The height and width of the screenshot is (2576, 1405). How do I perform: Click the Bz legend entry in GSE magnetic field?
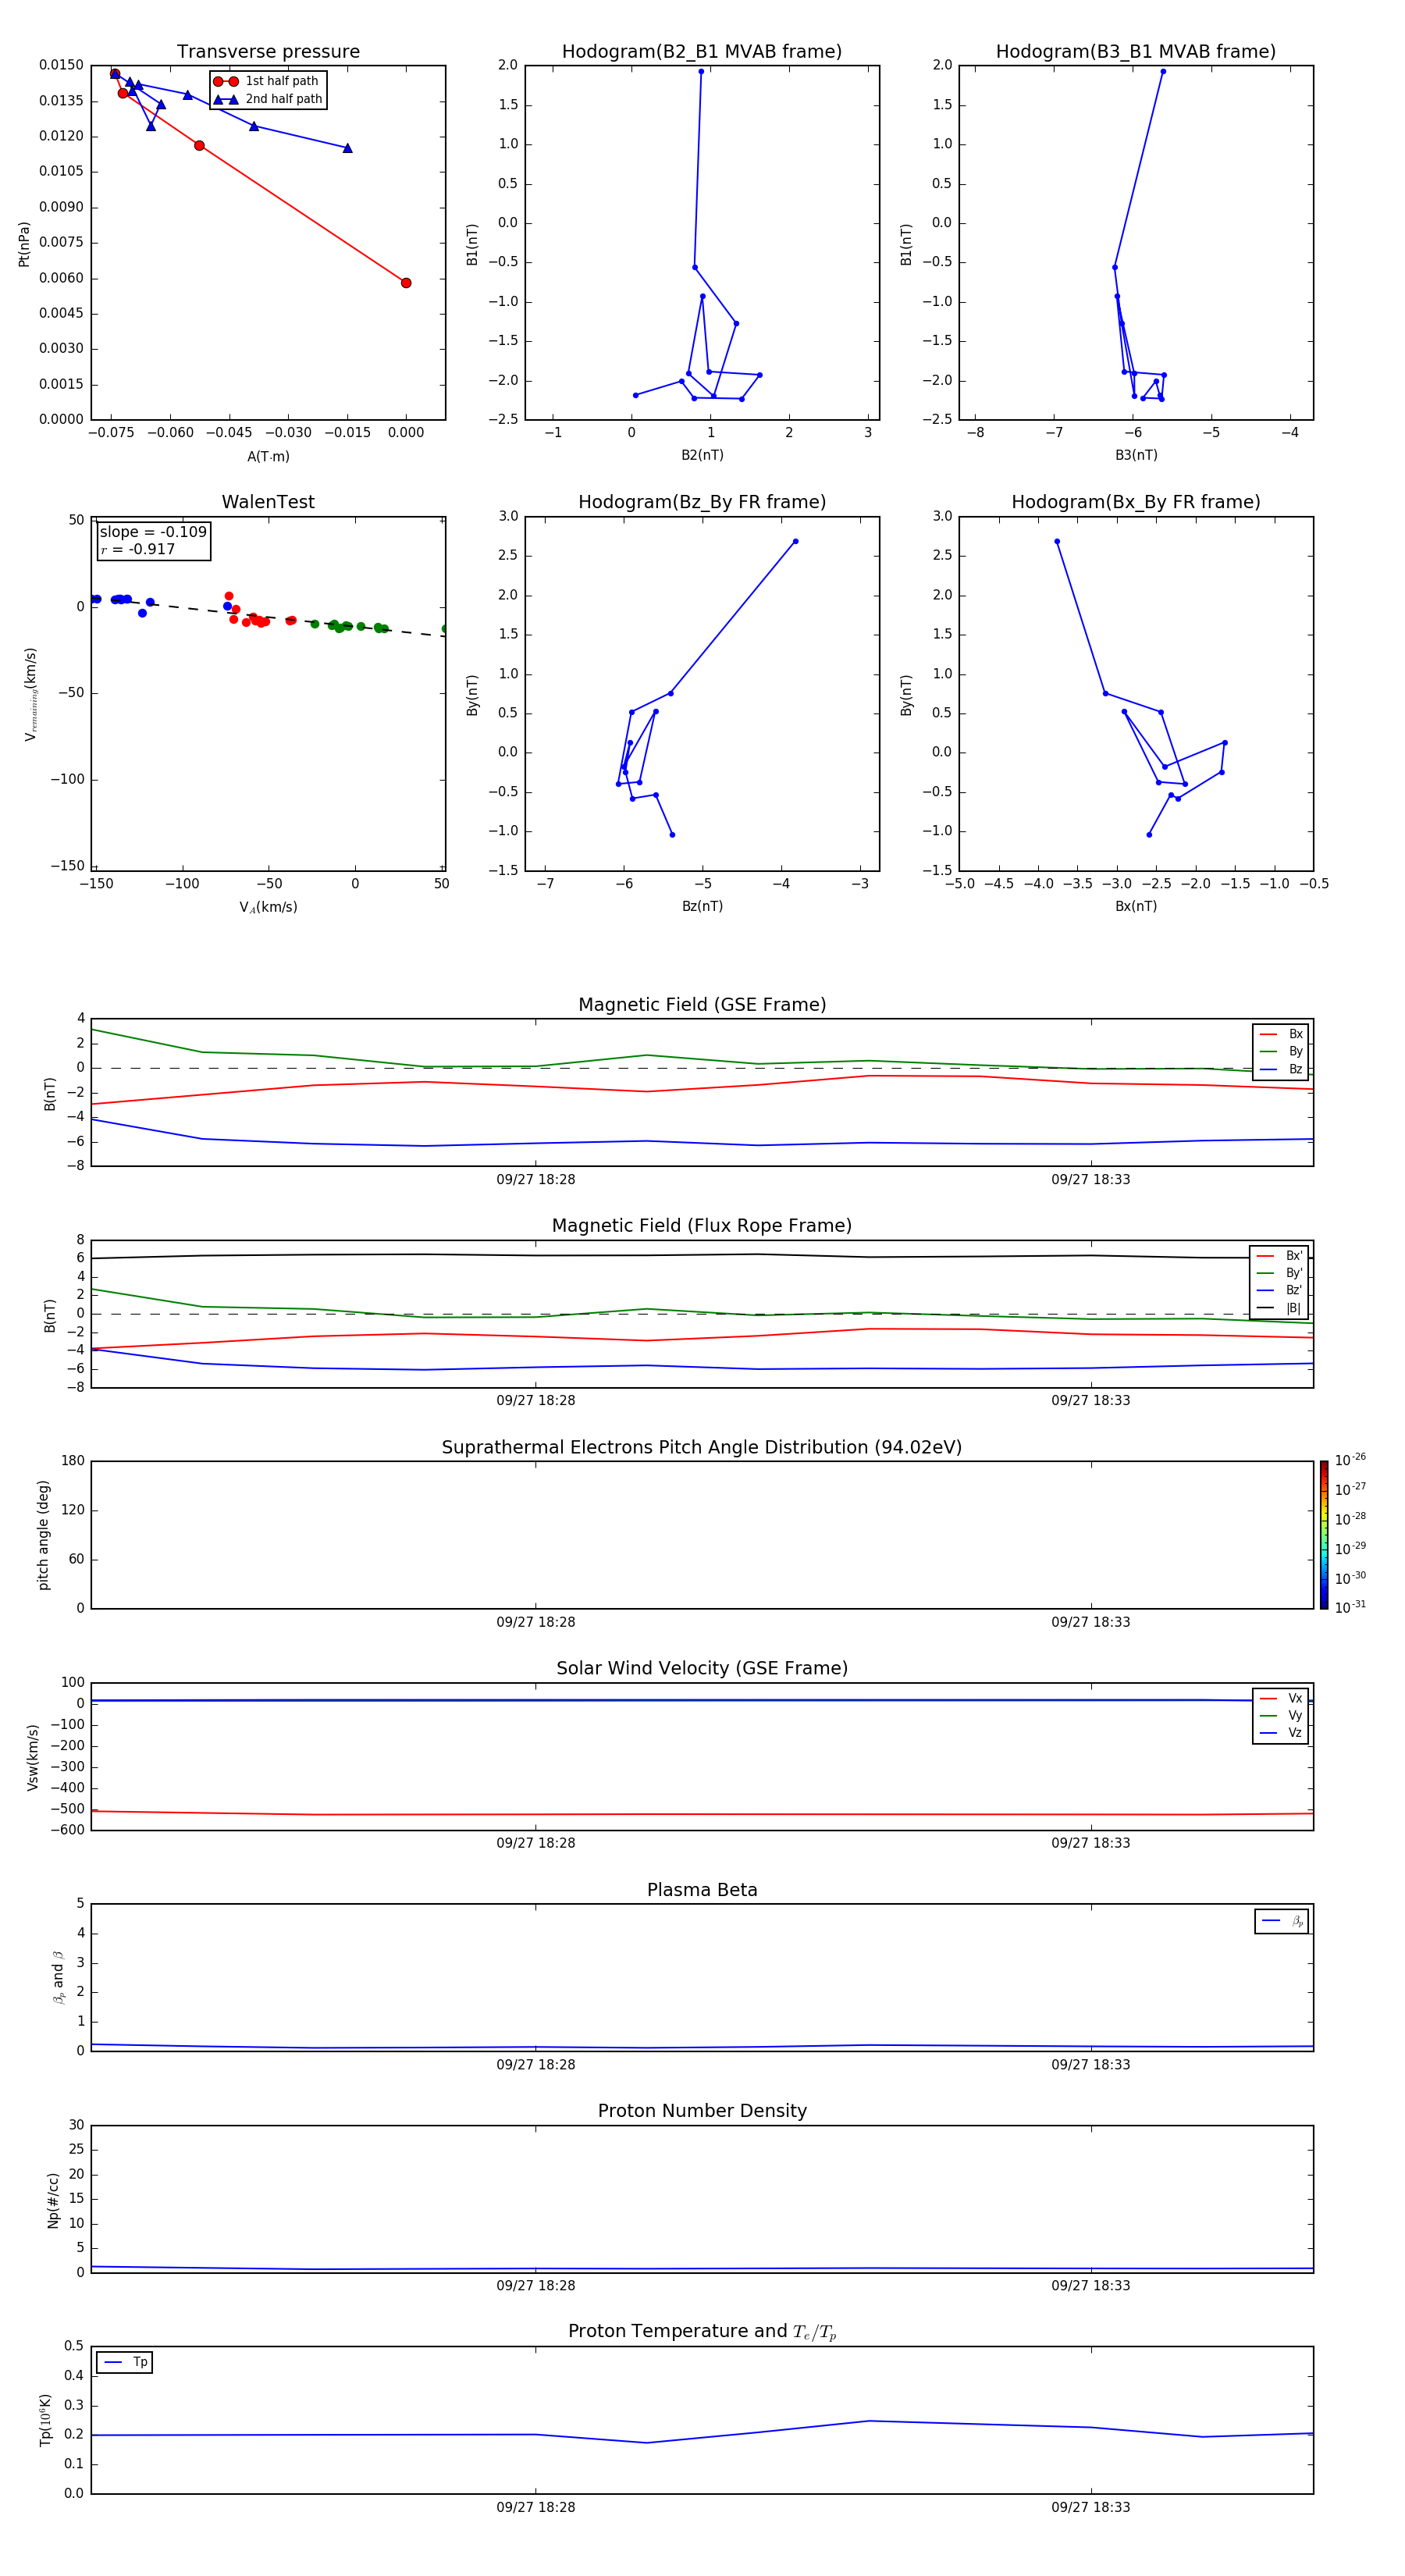(x=1281, y=1070)
